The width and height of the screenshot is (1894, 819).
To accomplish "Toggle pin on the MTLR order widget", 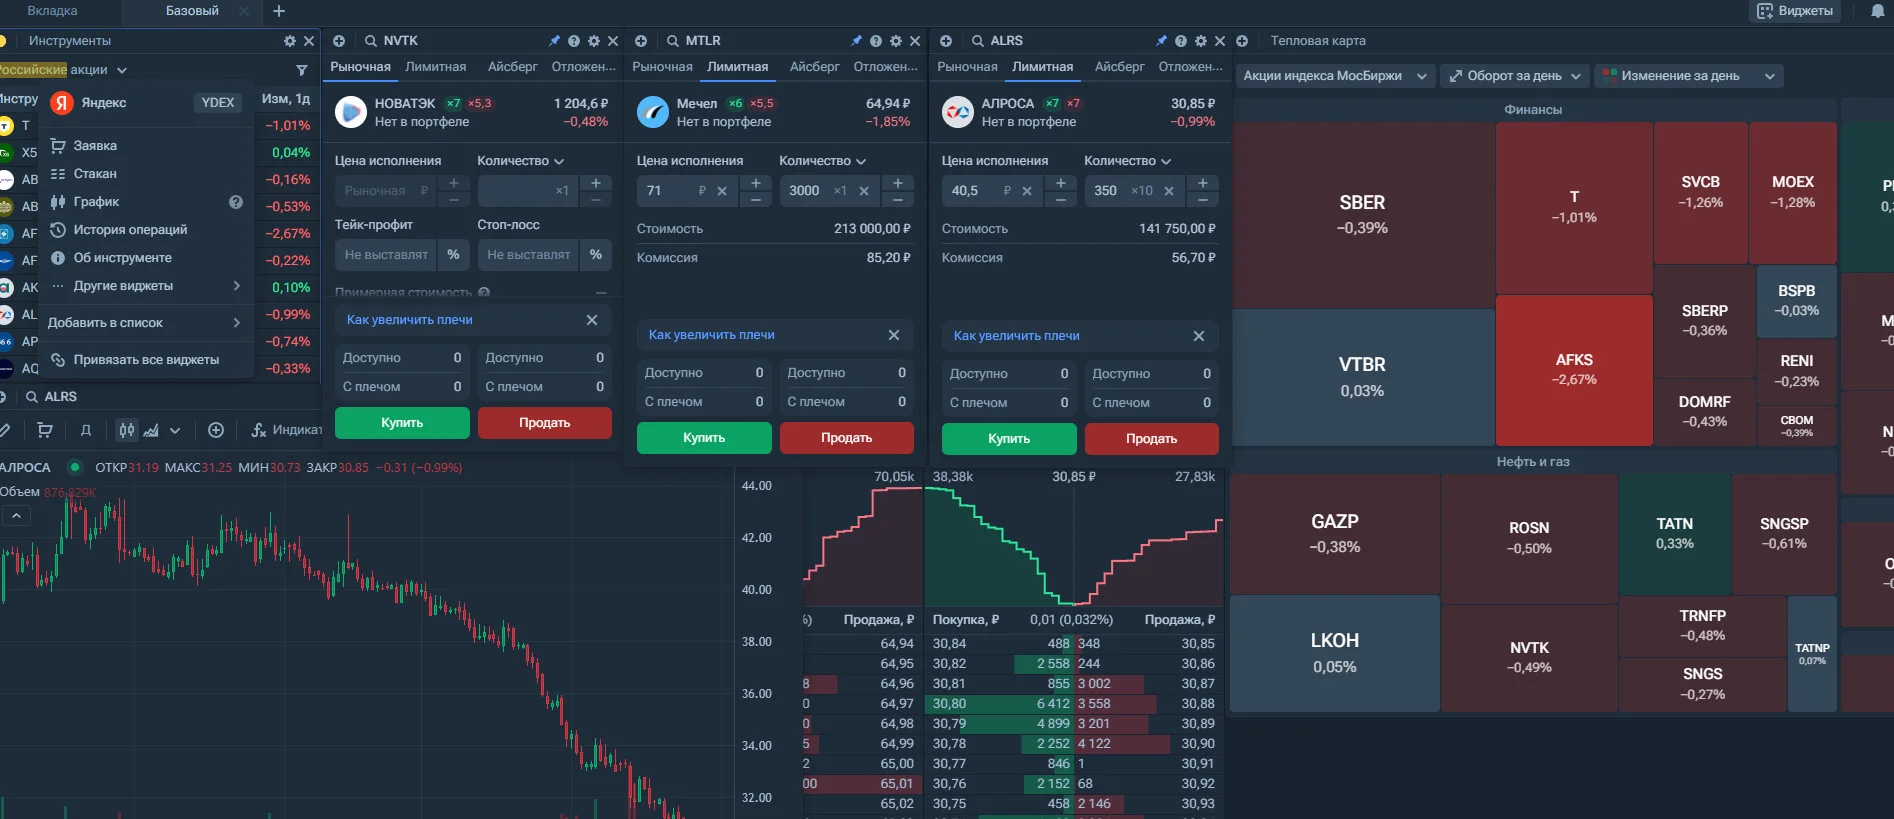I will click(x=856, y=41).
